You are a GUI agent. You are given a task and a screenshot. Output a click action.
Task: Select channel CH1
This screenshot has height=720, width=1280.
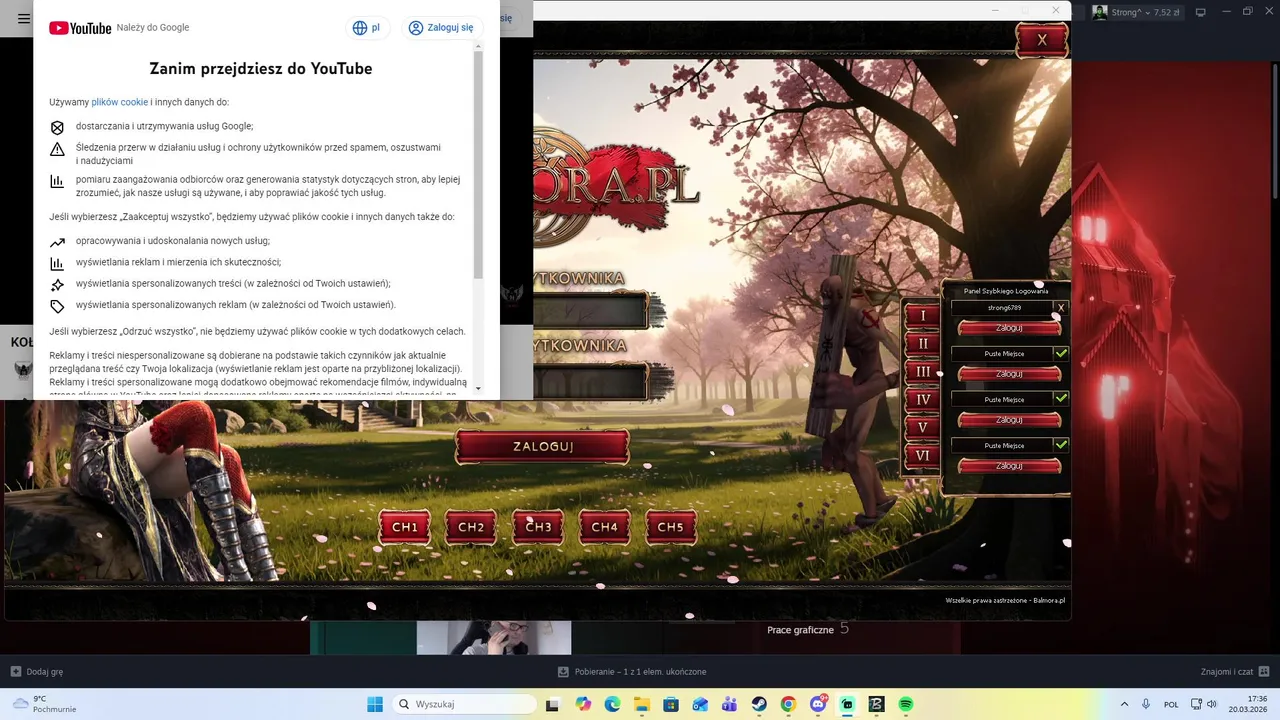coord(405,527)
